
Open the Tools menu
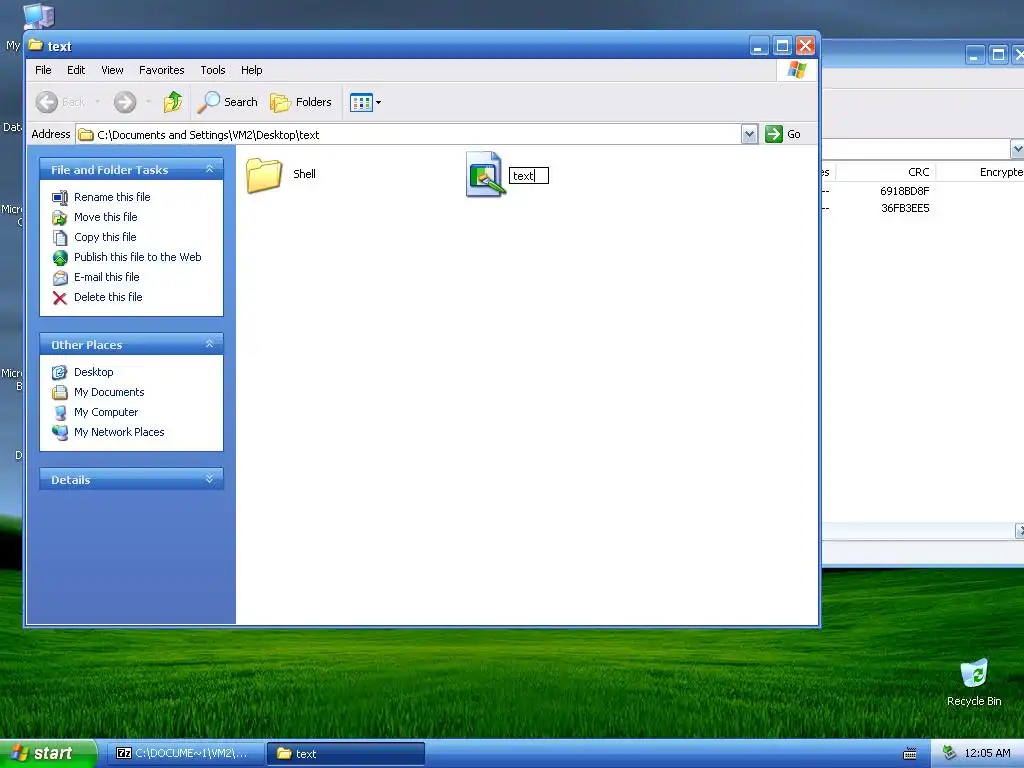[212, 70]
